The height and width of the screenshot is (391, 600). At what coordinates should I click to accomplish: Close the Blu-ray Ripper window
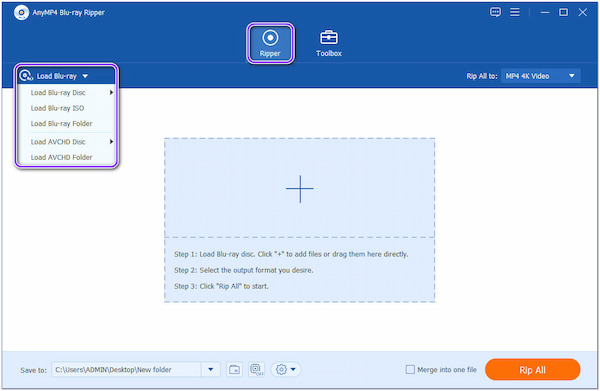582,13
